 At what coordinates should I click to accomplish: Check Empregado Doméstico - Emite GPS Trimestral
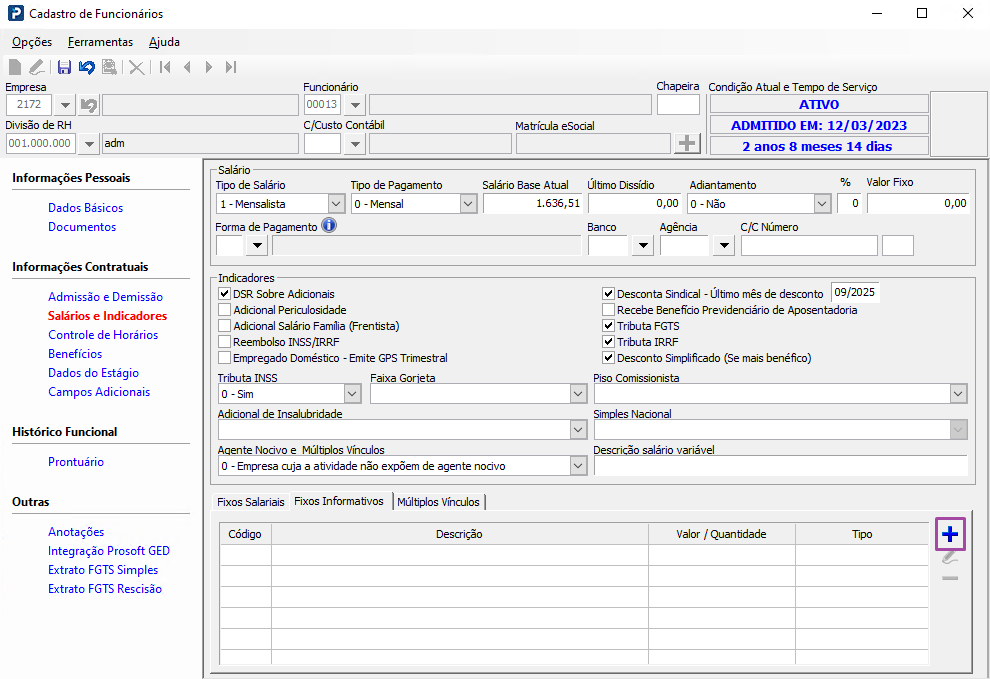tap(224, 358)
